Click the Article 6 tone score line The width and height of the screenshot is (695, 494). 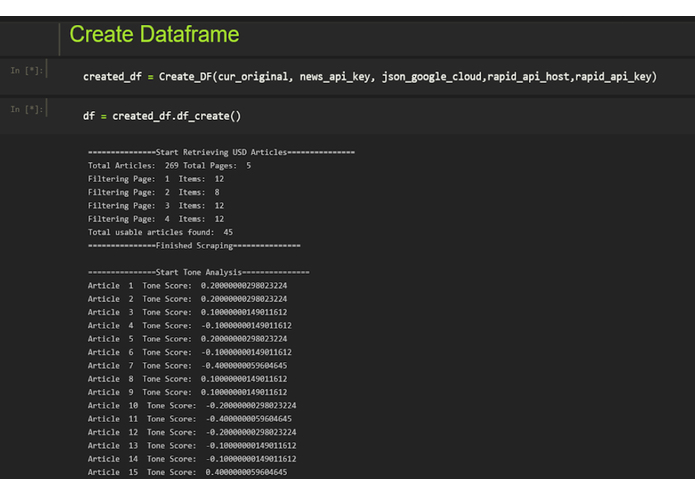(x=190, y=352)
